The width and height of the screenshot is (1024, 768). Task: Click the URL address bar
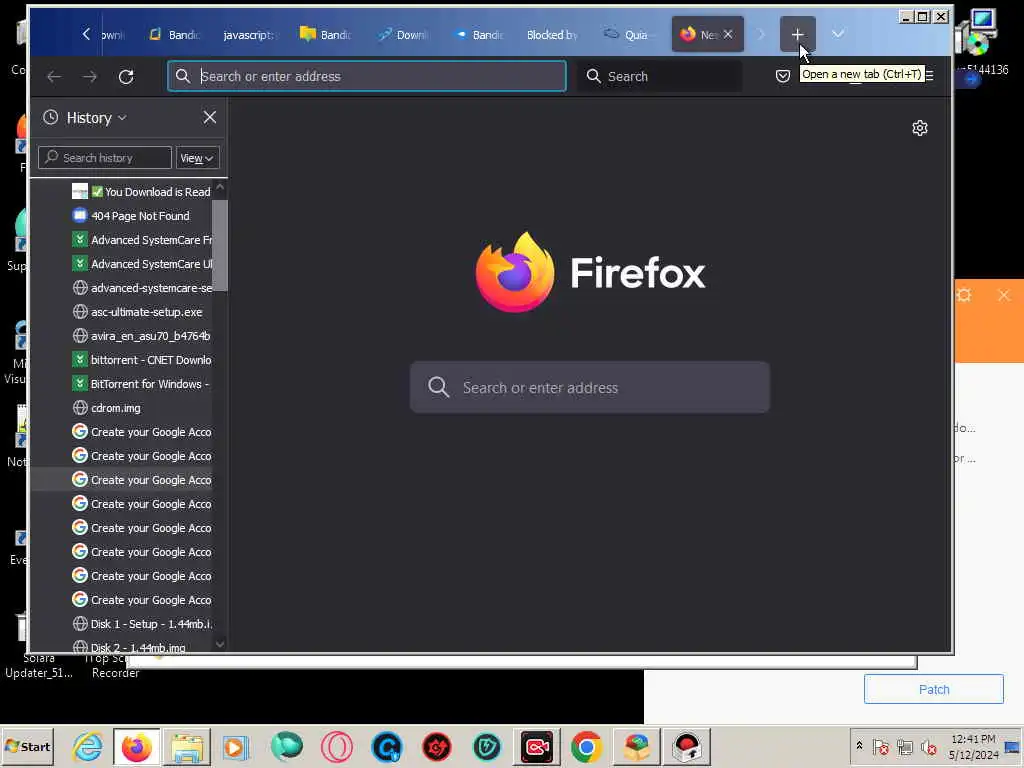pyautogui.click(x=367, y=76)
